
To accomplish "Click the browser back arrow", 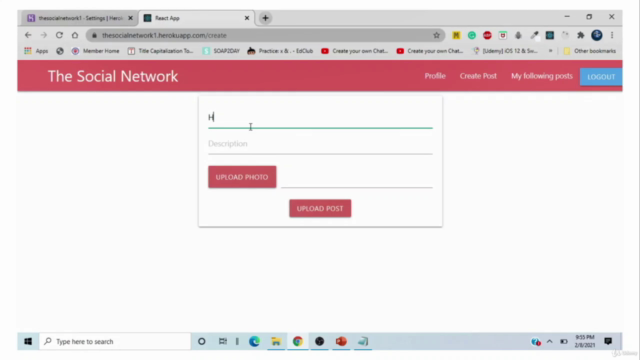I will click(28, 35).
